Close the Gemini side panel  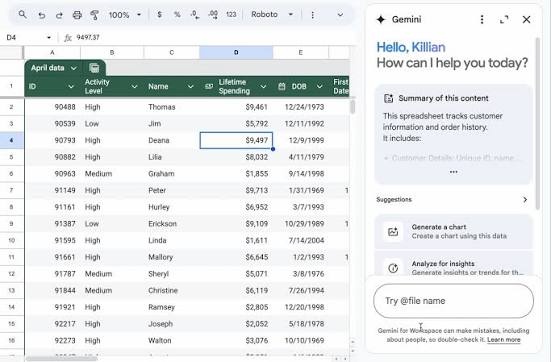coord(526,19)
